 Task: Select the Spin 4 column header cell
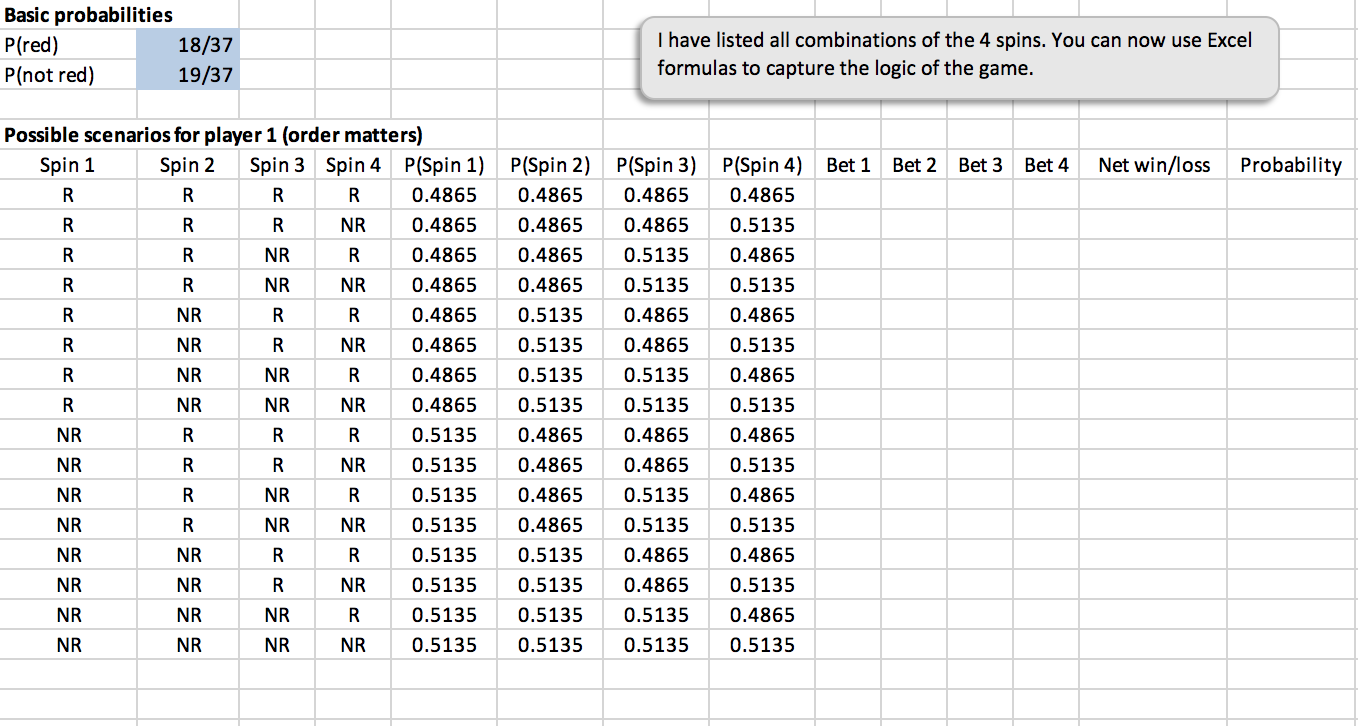(x=352, y=164)
